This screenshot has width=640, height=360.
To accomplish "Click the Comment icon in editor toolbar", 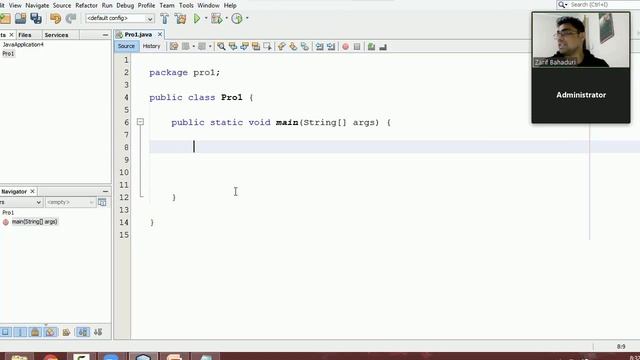I will pyautogui.click(x=371, y=47).
